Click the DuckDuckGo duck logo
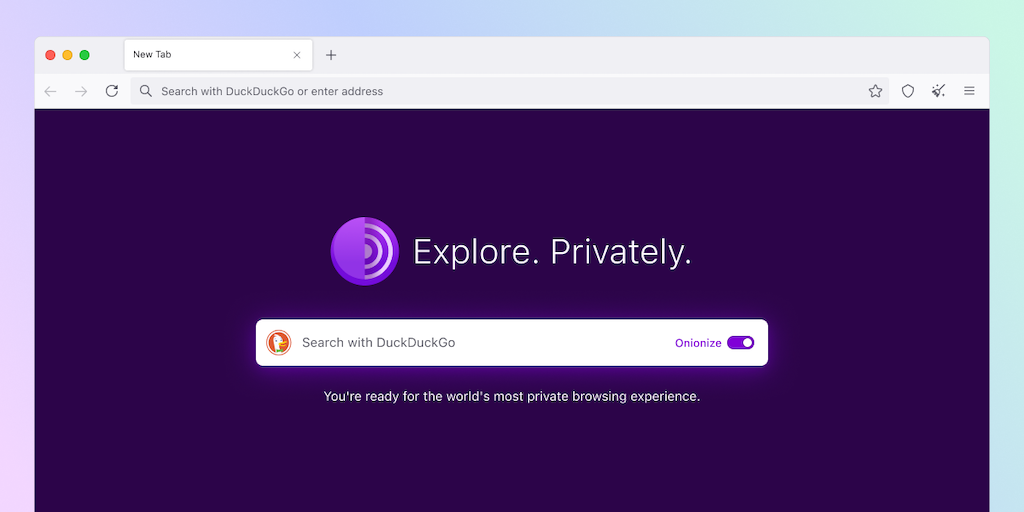This screenshot has height=512, width=1024. 279,343
